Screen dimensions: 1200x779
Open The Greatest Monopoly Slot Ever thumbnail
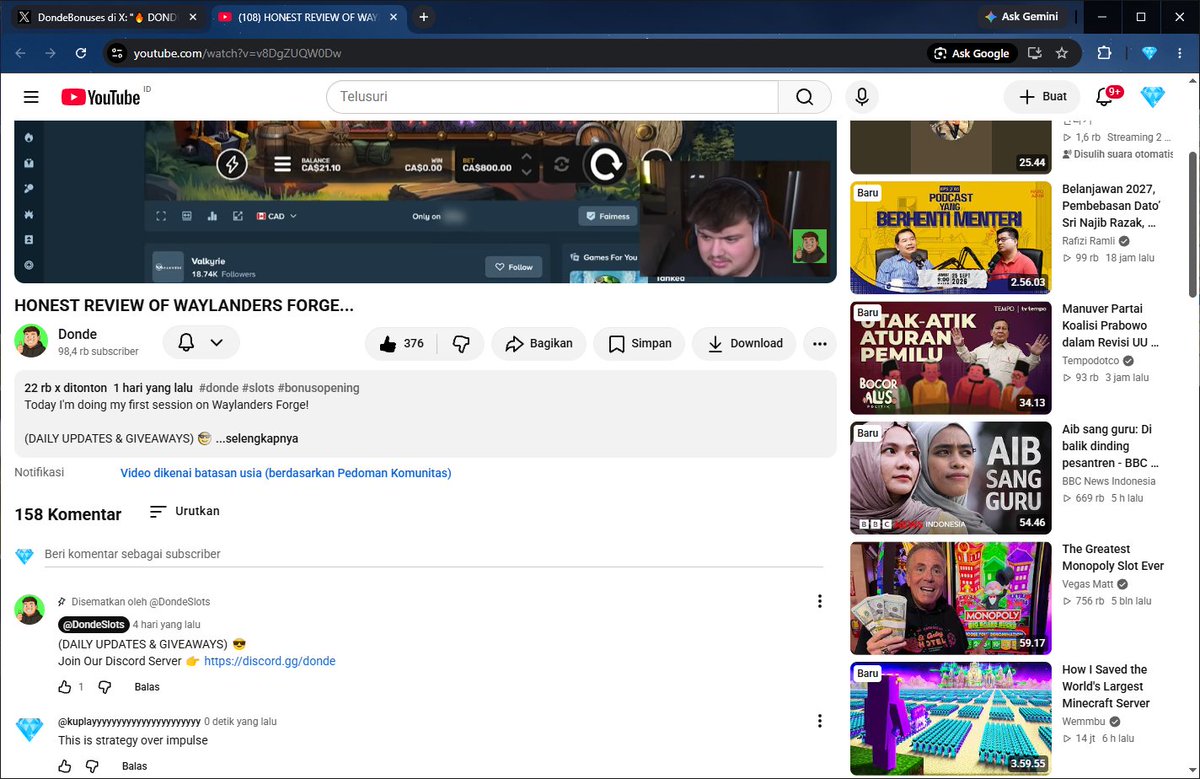pyautogui.click(x=951, y=598)
